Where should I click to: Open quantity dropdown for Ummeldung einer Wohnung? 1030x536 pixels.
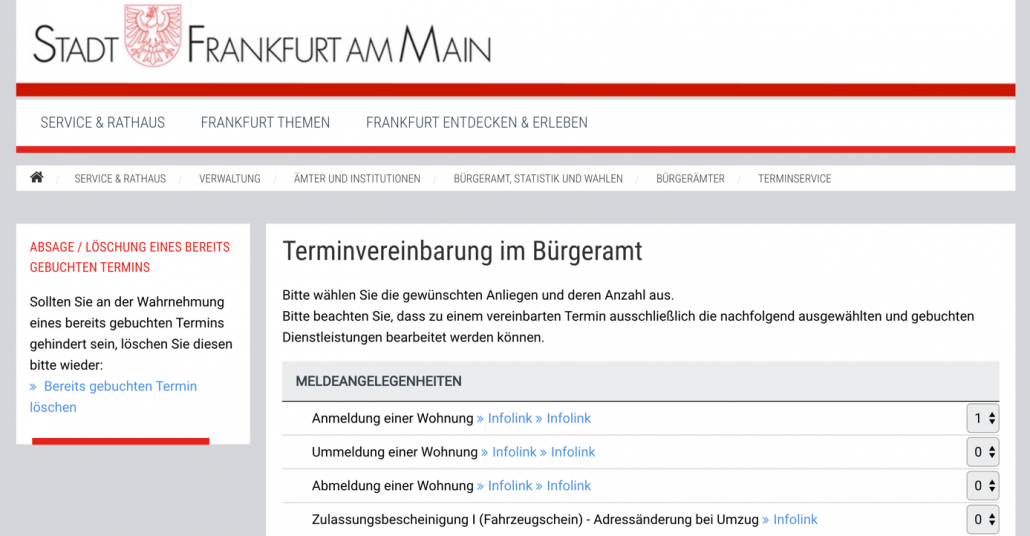click(x=984, y=453)
